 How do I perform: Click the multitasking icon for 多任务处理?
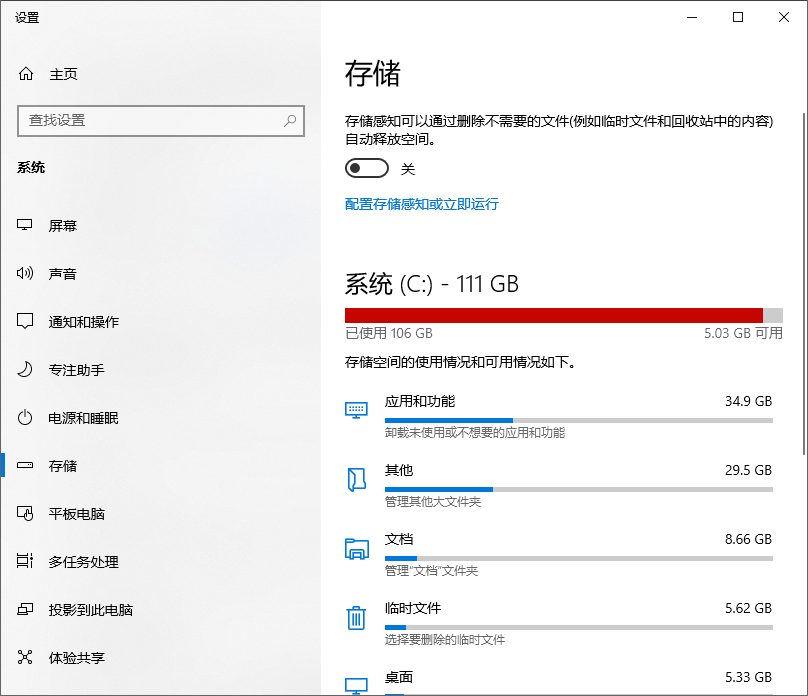pos(25,561)
